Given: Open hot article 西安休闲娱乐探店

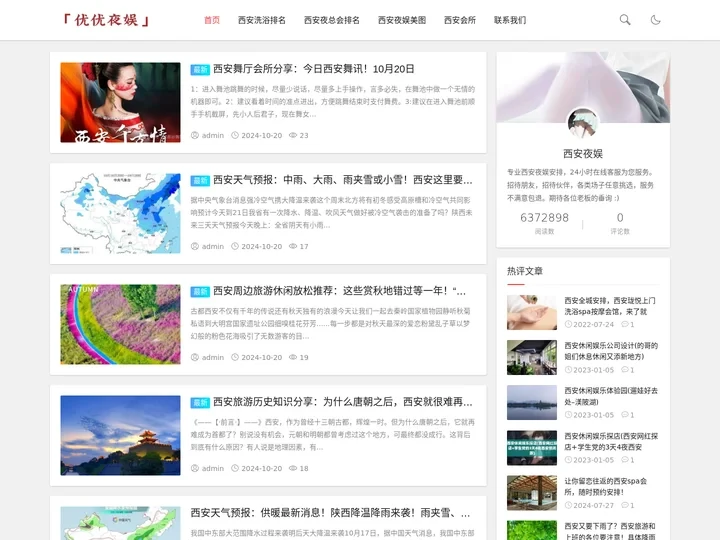Looking at the screenshot, I should (611, 441).
